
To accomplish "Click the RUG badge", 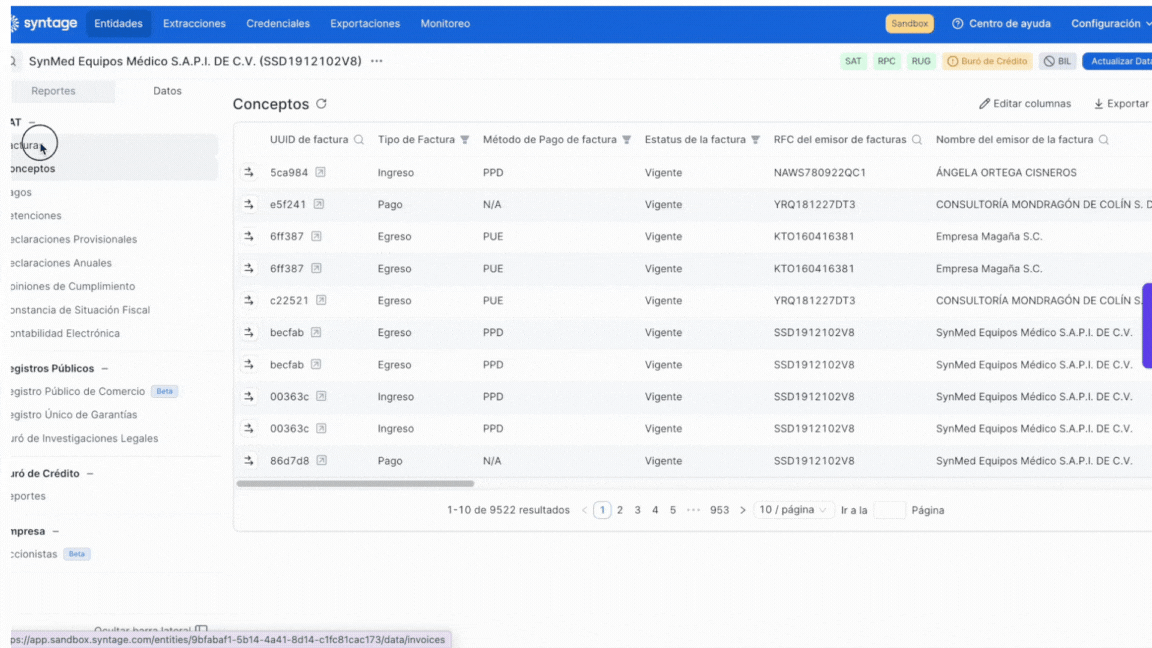I will pos(921,61).
